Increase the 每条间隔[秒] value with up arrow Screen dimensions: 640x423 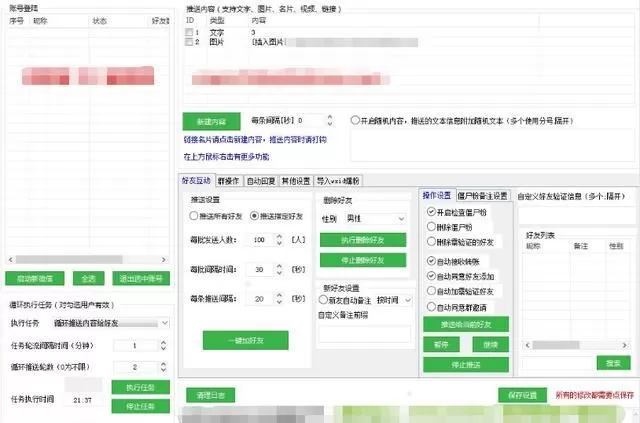[x=330, y=118]
